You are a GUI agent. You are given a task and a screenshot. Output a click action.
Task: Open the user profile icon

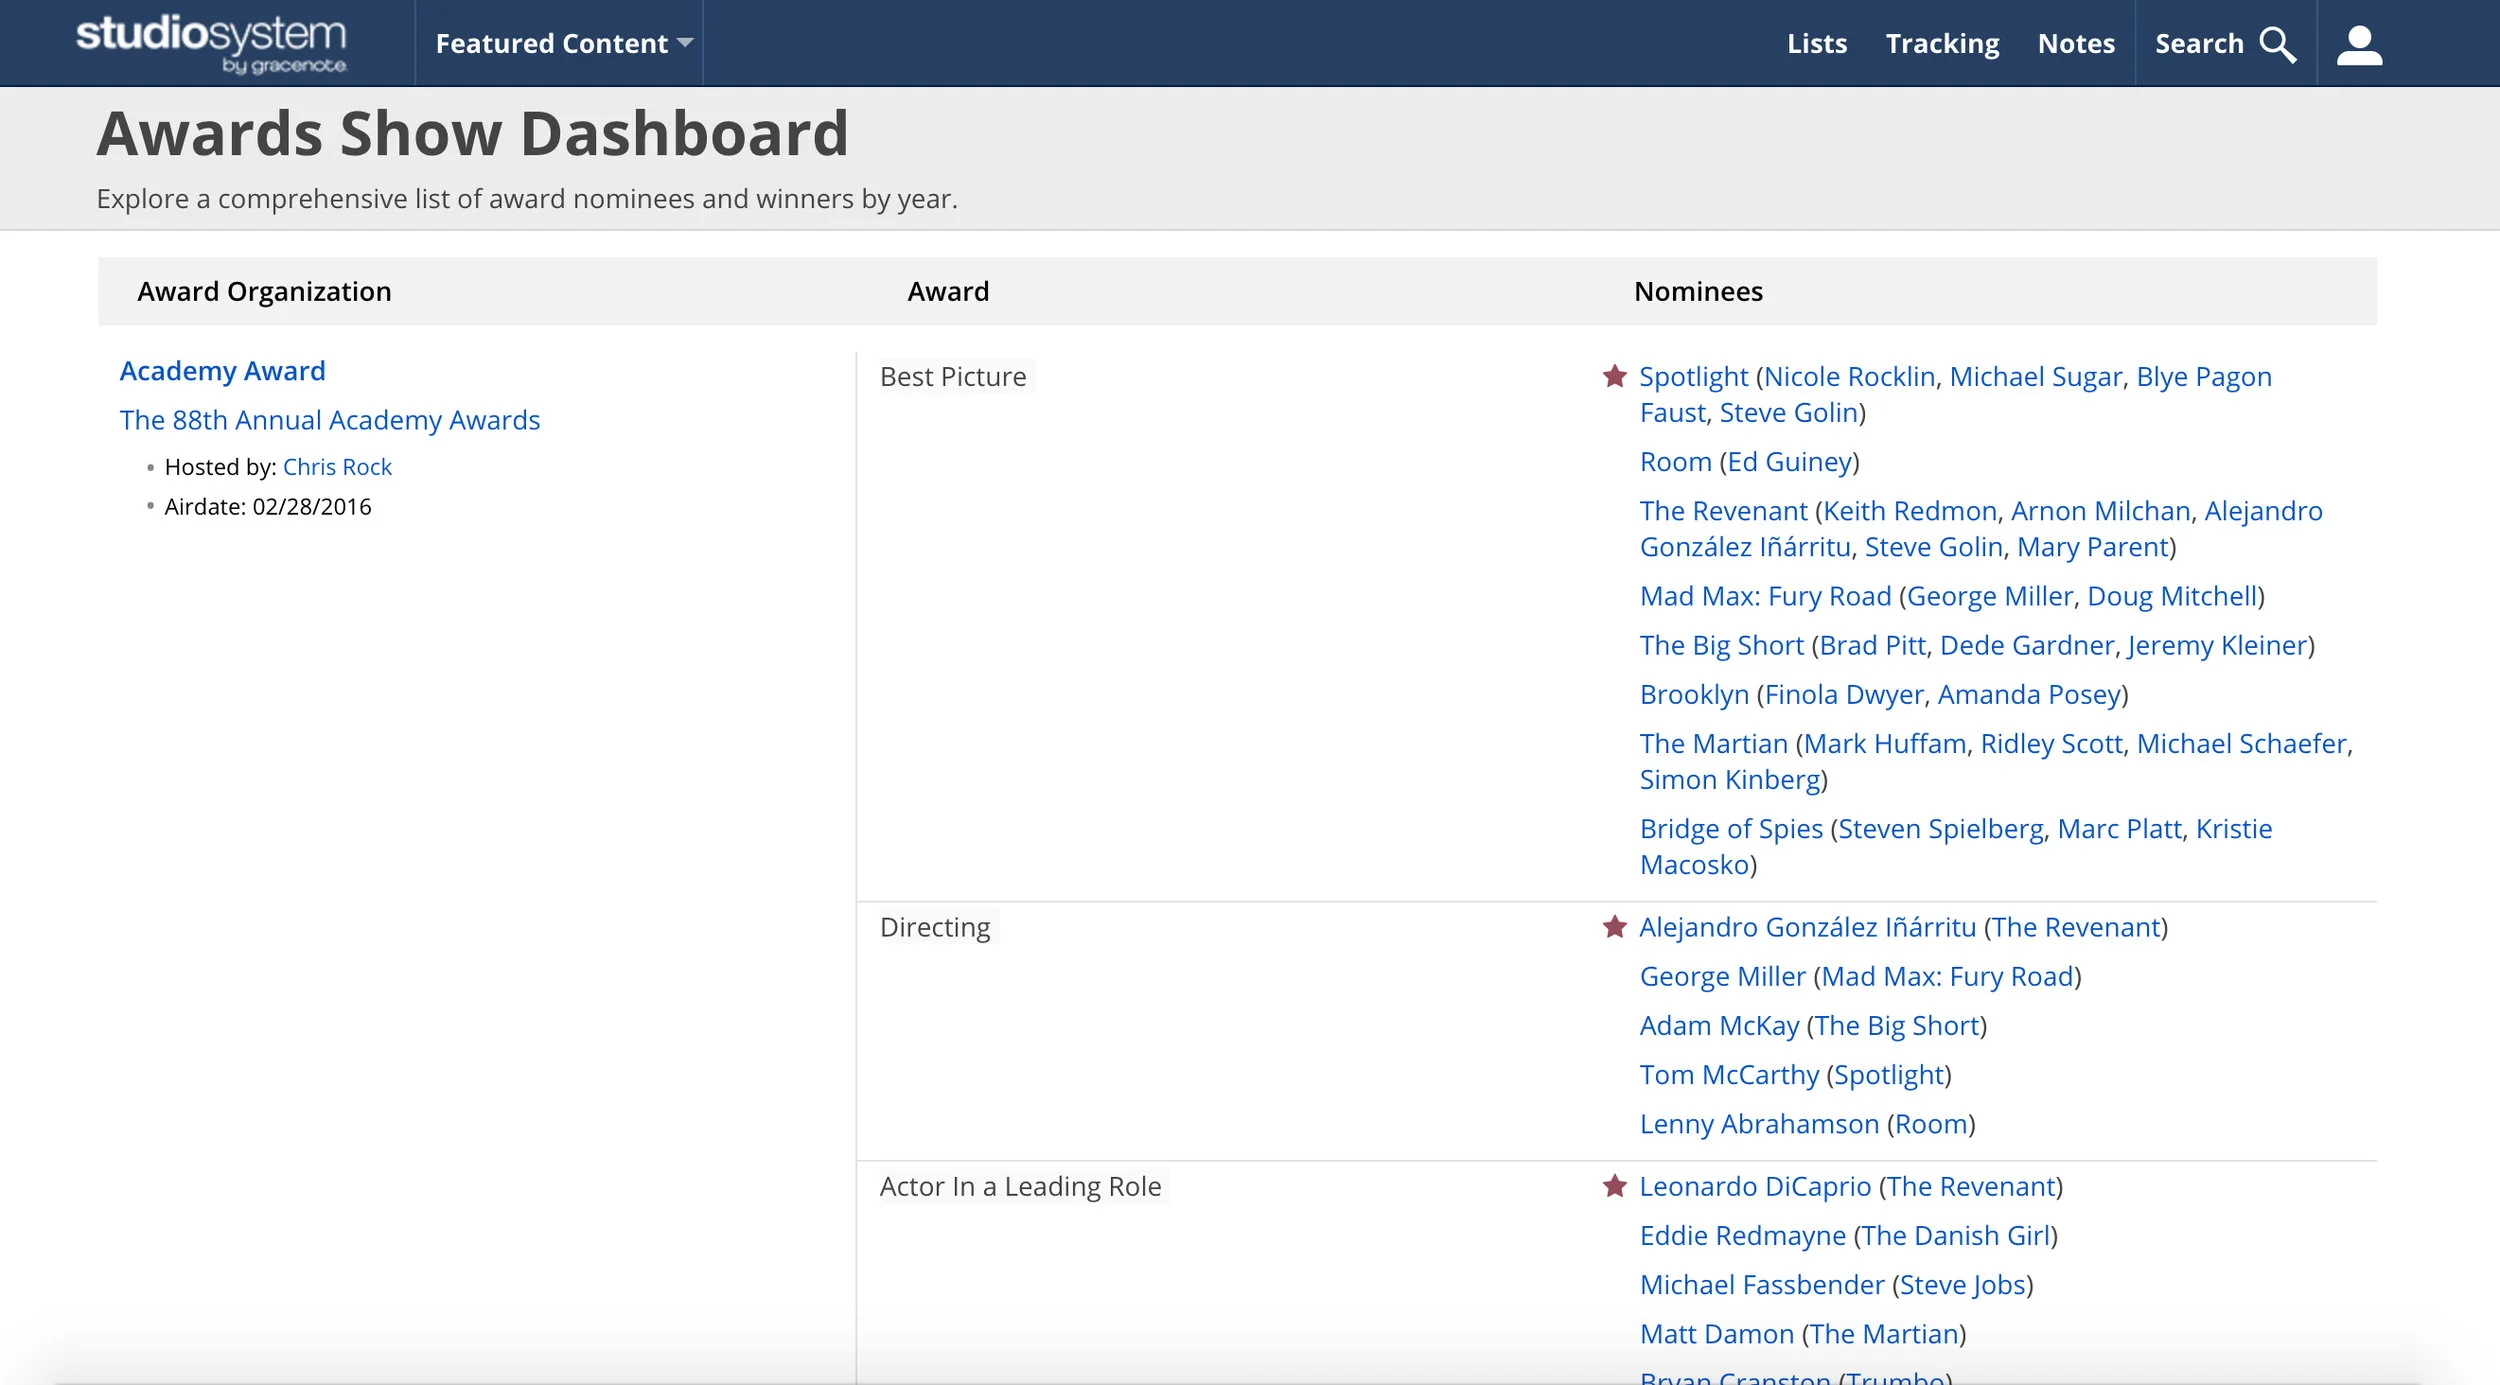tap(2359, 44)
